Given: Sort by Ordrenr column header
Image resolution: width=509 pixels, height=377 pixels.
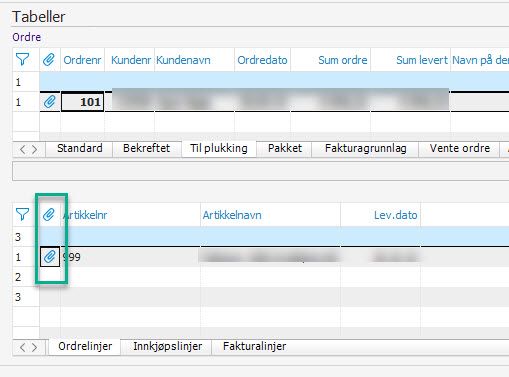Looking at the screenshot, I should click(82, 60).
